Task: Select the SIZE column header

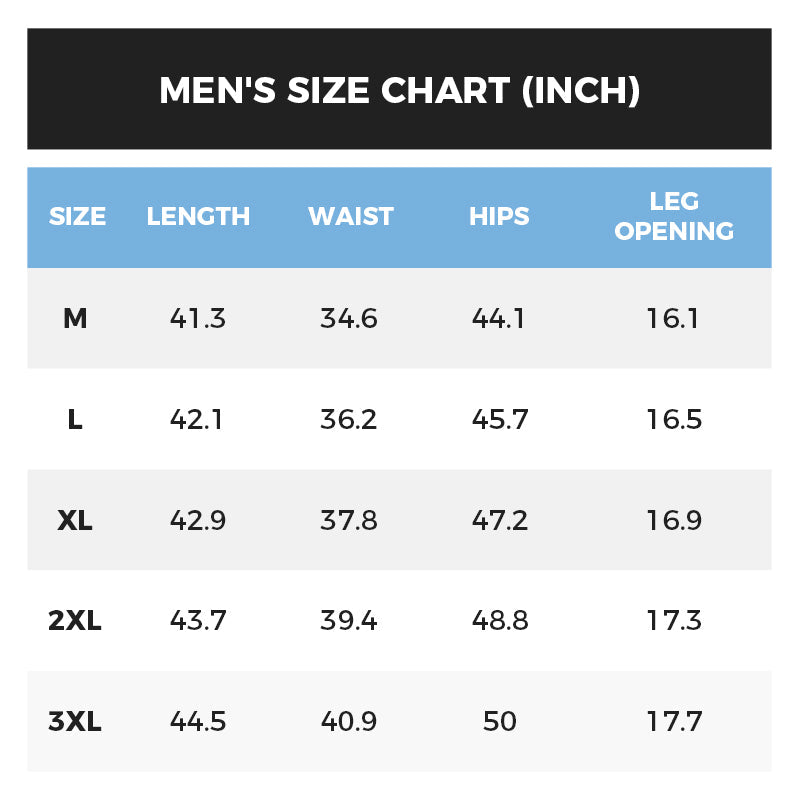Action: (77, 216)
